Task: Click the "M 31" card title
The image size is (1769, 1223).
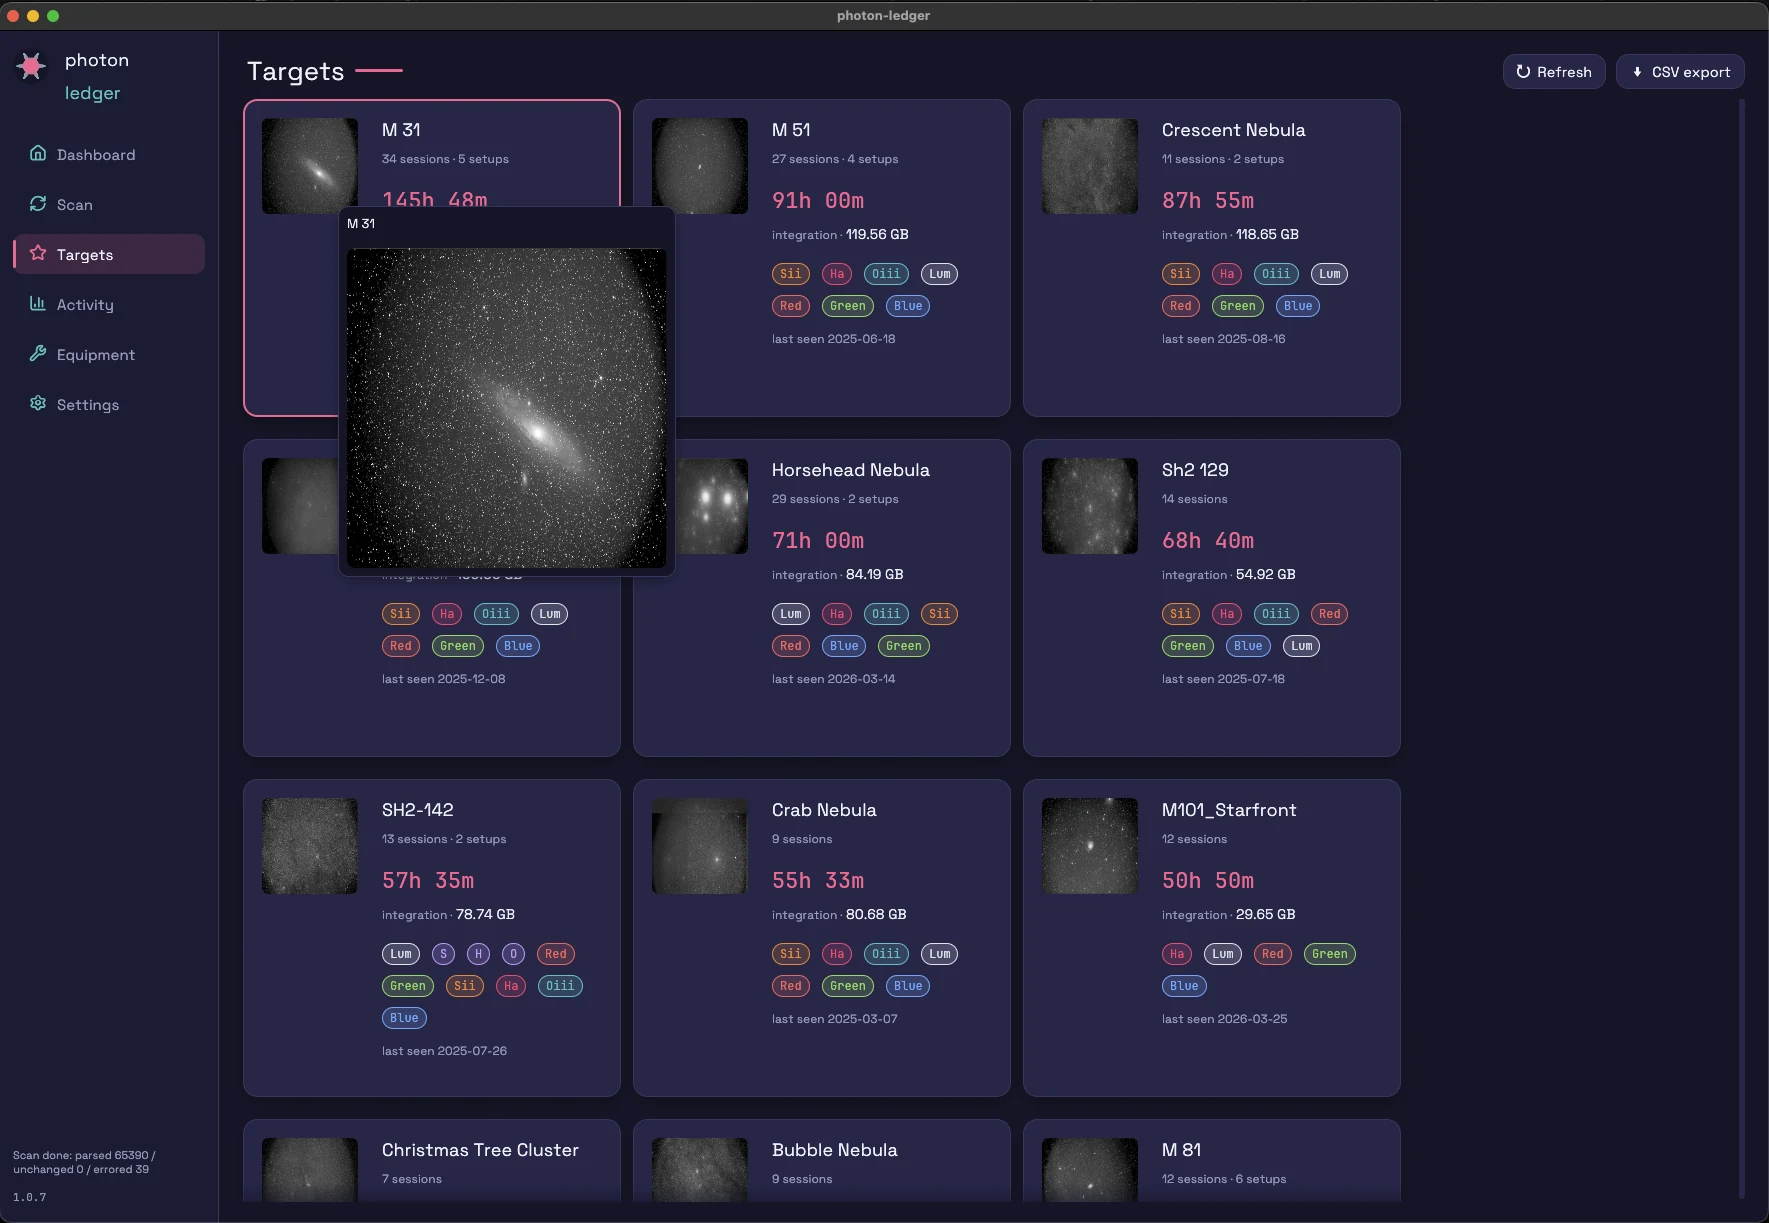Action: point(401,130)
